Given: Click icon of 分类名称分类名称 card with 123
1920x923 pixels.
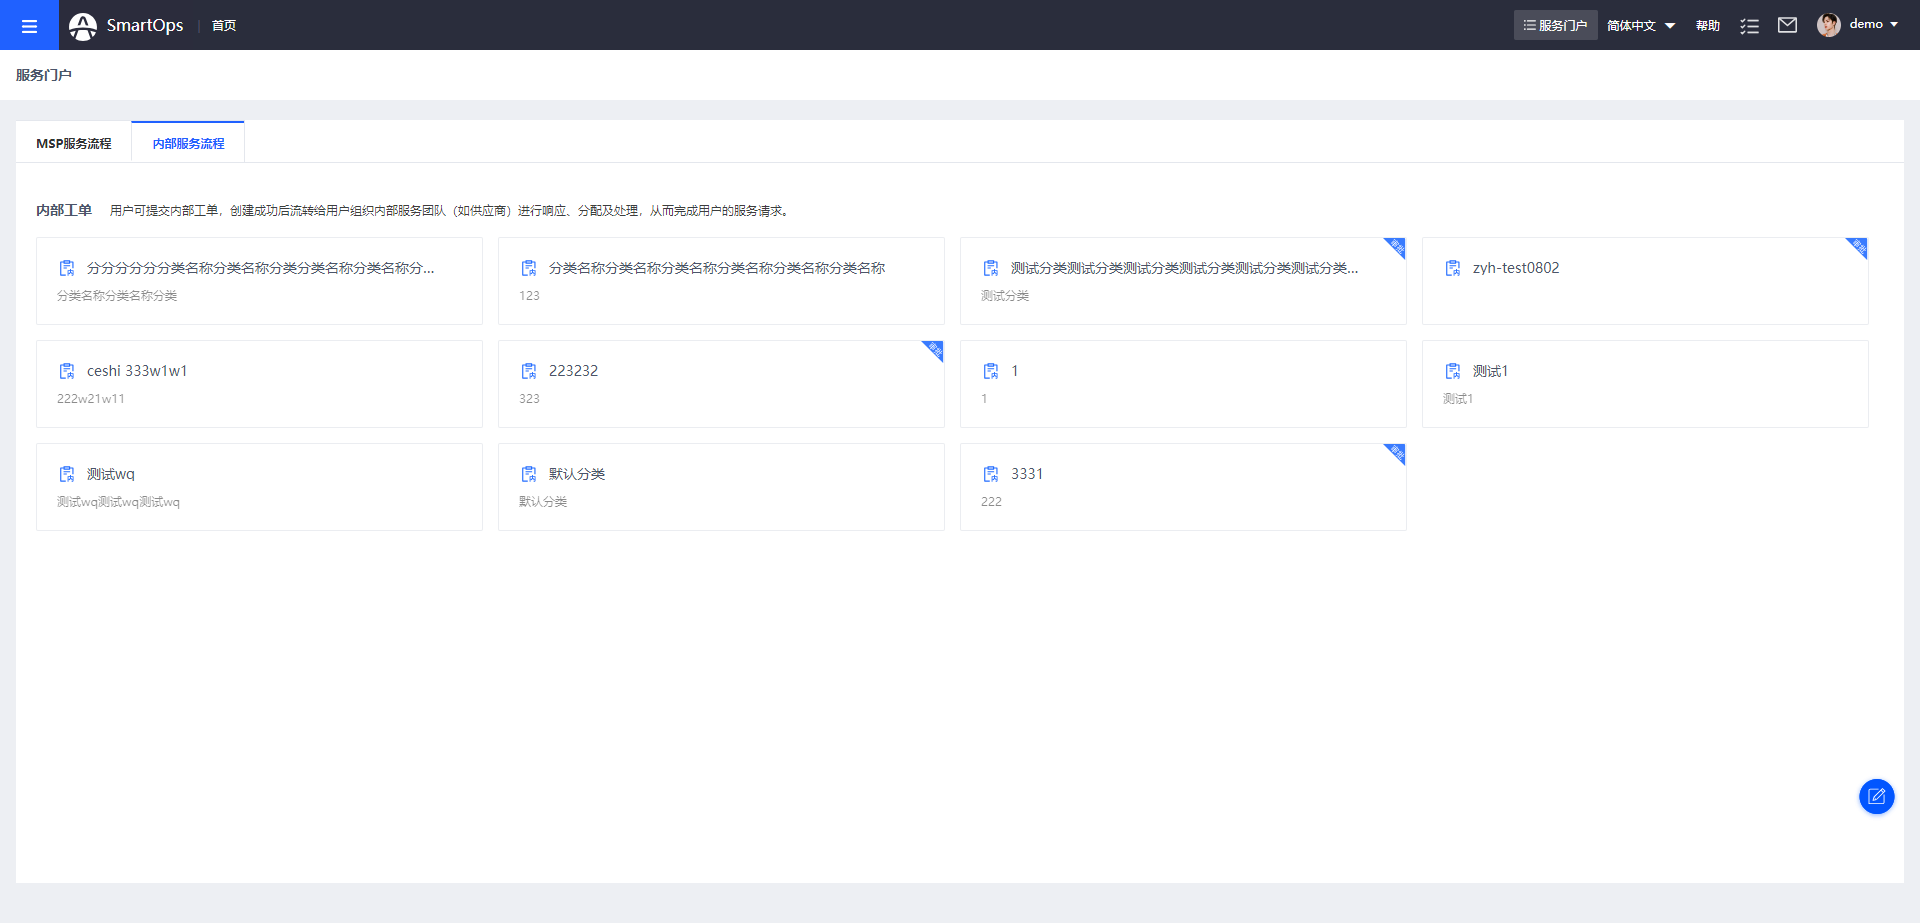Looking at the screenshot, I should pyautogui.click(x=529, y=268).
